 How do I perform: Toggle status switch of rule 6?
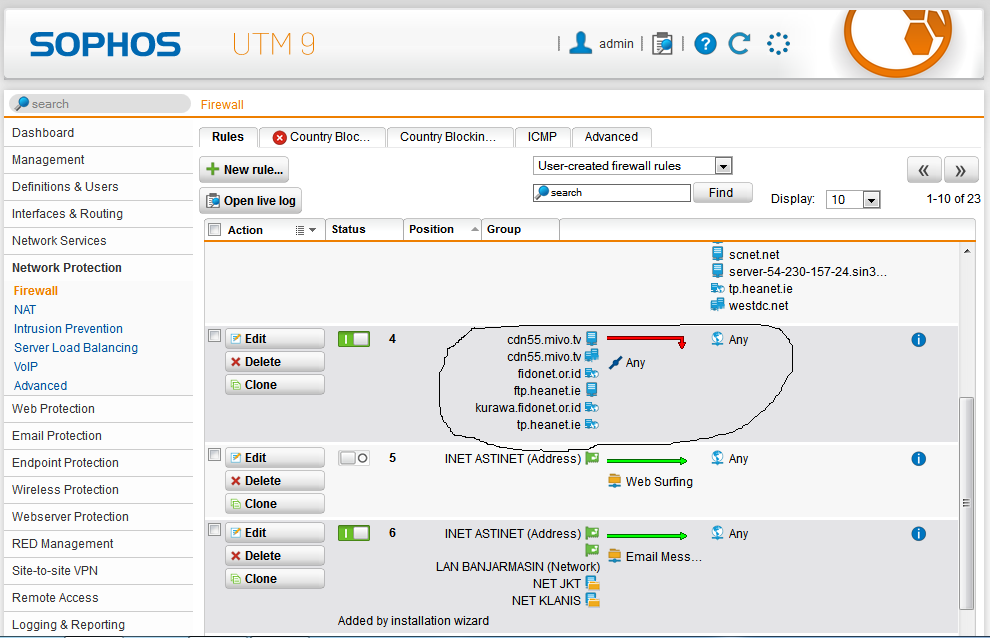(354, 533)
